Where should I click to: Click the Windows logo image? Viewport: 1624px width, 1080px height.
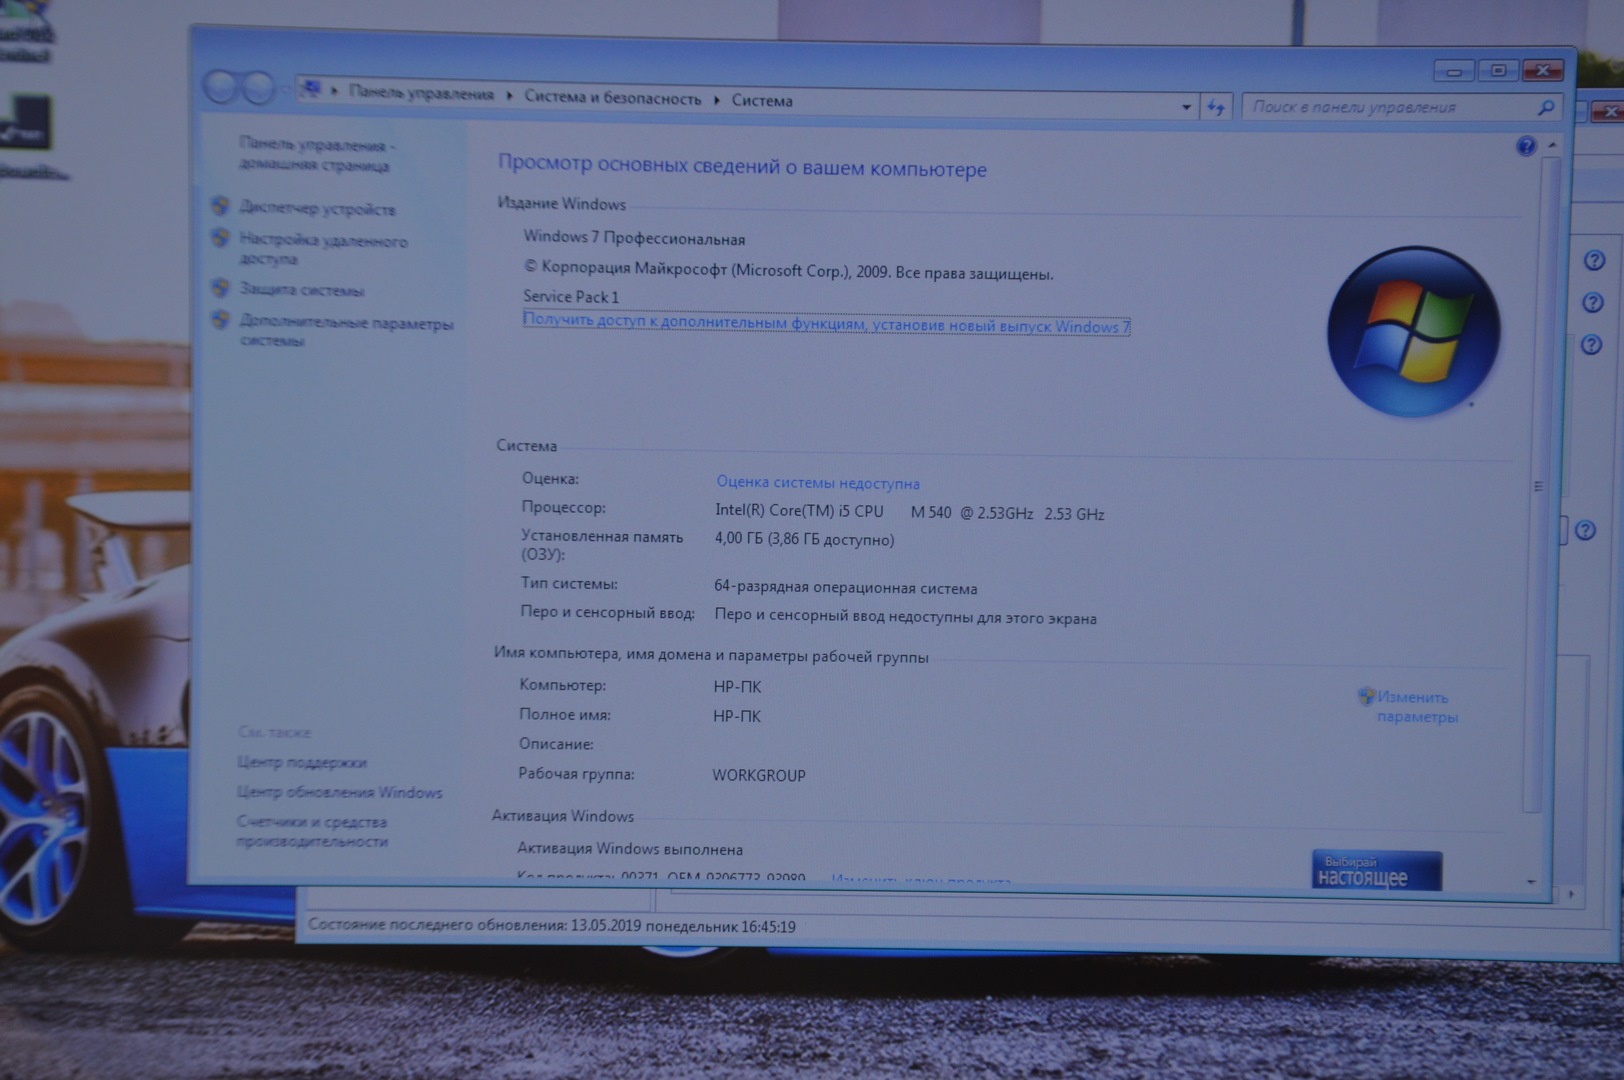1413,332
